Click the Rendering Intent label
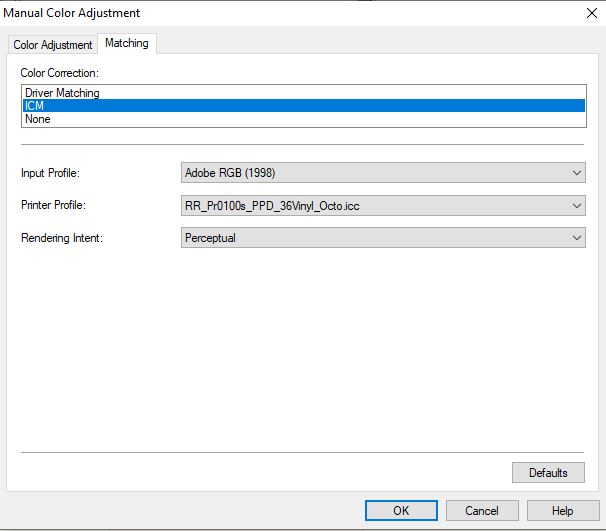The width and height of the screenshot is (606, 531). pos(60,238)
